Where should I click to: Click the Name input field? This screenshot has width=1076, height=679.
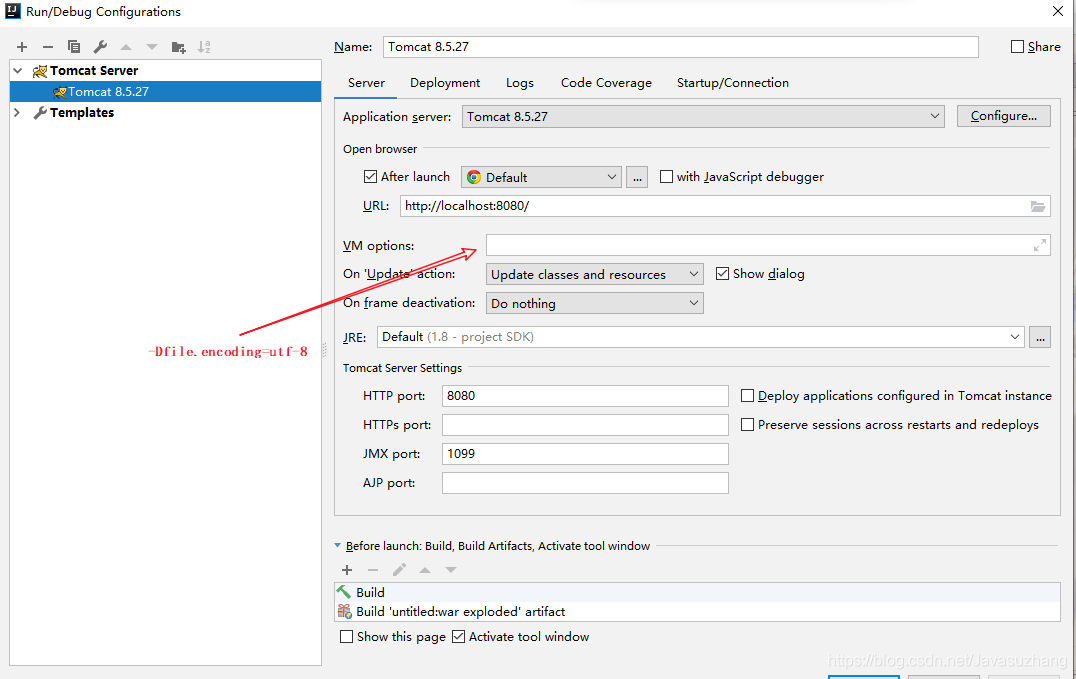coord(681,47)
